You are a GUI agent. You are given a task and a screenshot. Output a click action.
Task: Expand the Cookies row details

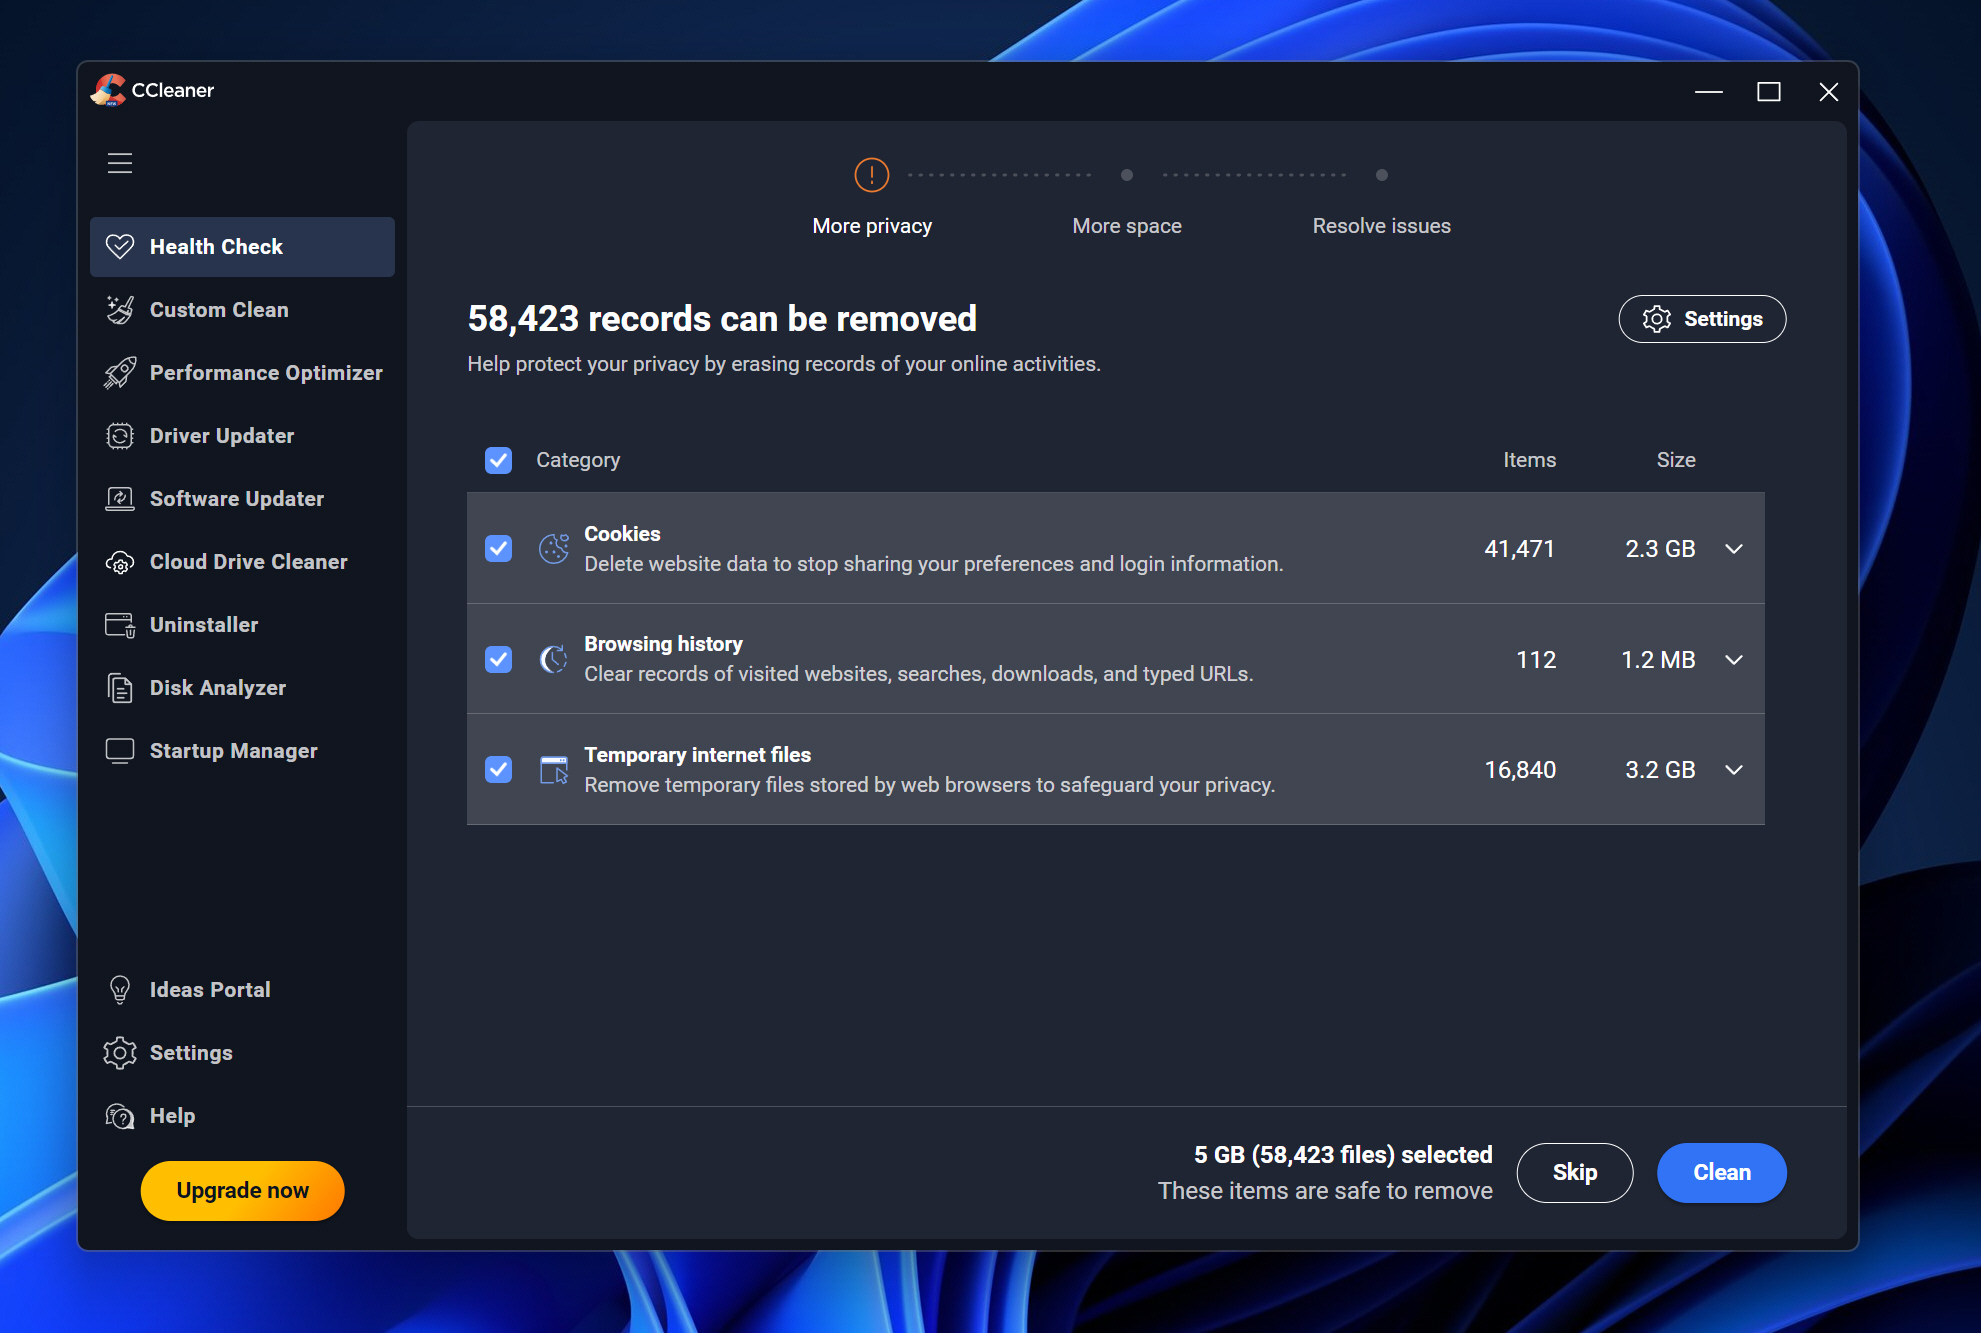[x=1734, y=548]
